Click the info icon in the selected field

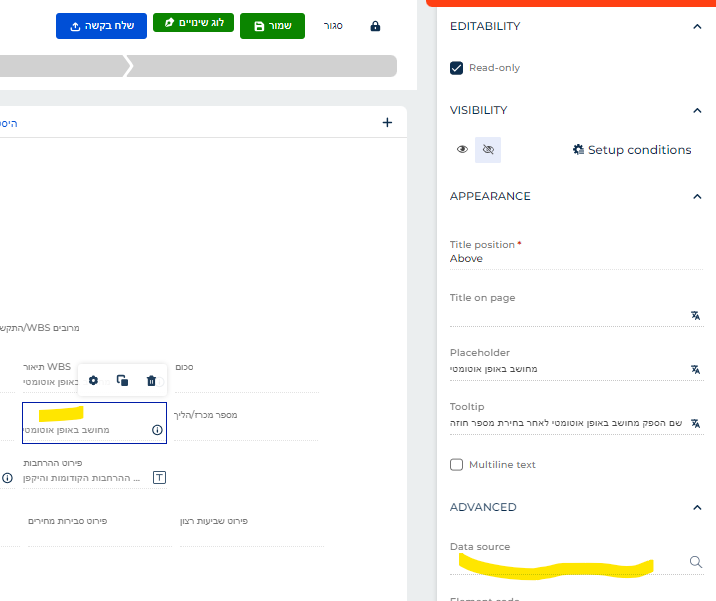157,430
